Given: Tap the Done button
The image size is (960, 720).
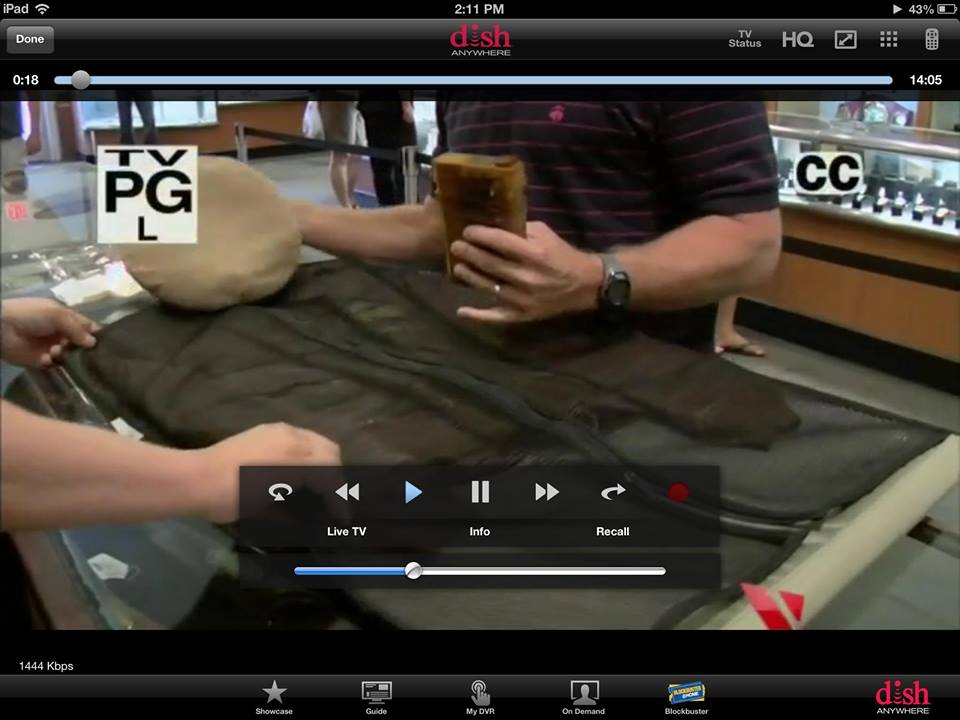Looking at the screenshot, I should [30, 39].
